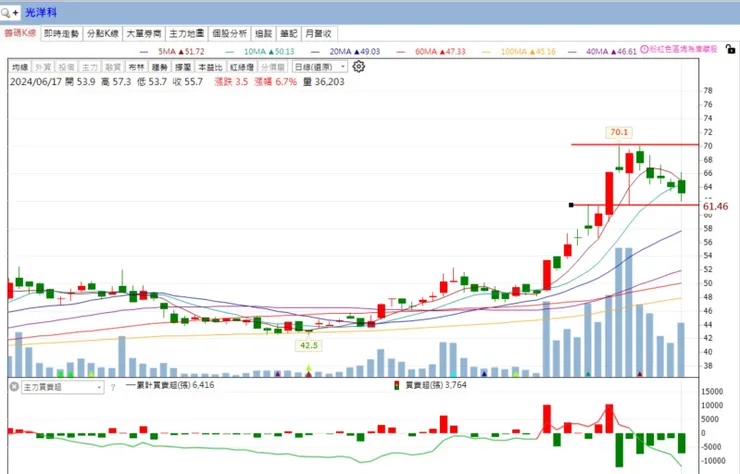Toggle the 融資 overlay button
This screenshot has height=474, width=740.
pyautogui.click(x=113, y=67)
